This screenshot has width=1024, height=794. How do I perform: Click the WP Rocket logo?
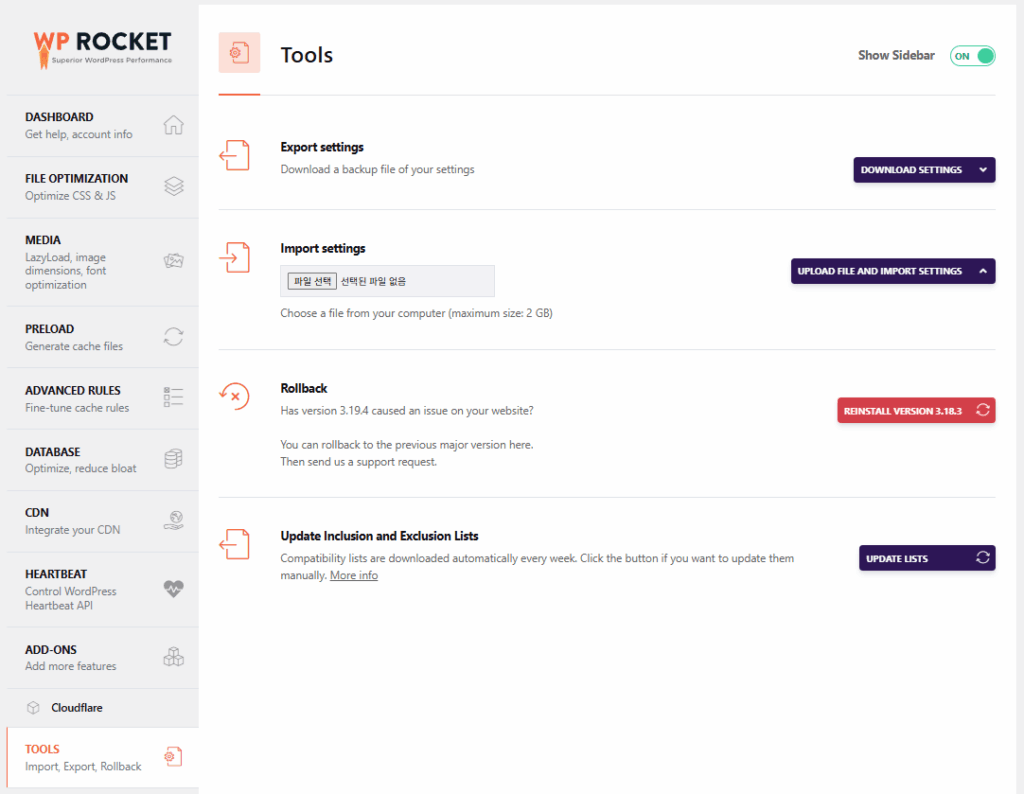coord(102,47)
